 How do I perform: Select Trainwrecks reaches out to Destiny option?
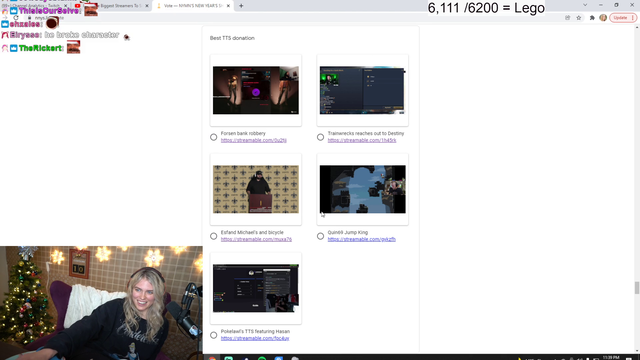click(320, 137)
